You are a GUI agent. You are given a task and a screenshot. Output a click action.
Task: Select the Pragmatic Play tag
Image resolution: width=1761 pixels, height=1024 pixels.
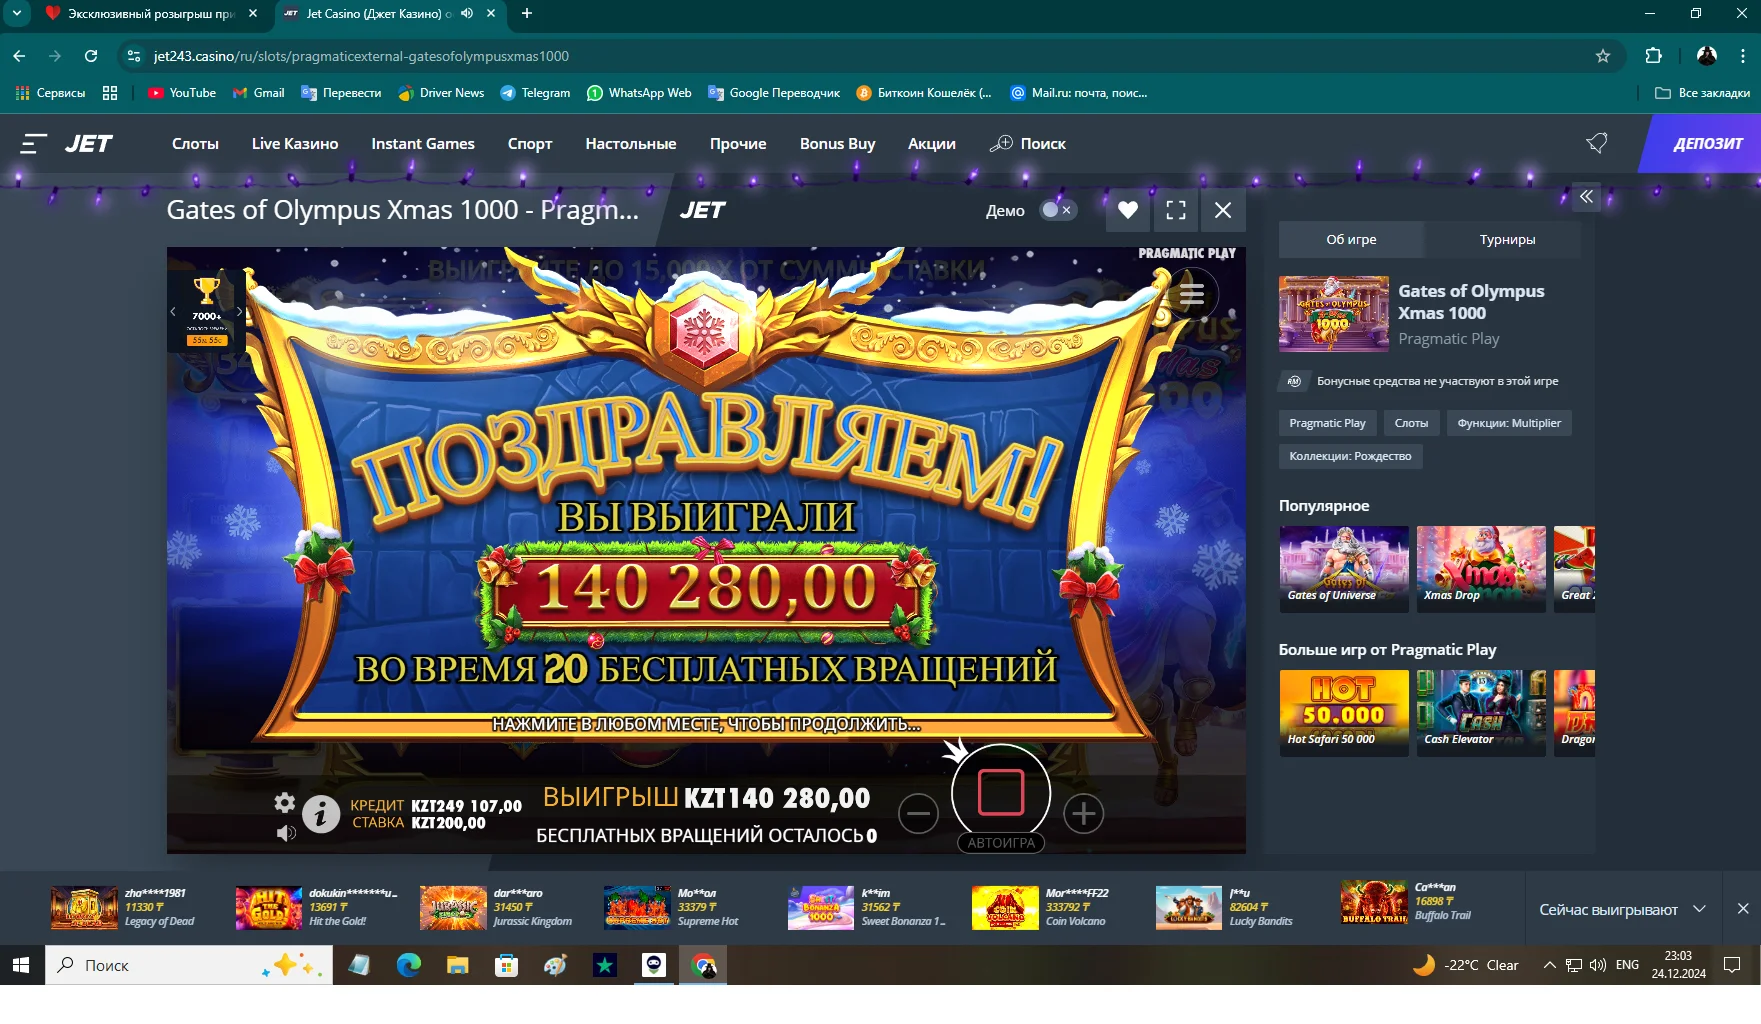point(1327,423)
